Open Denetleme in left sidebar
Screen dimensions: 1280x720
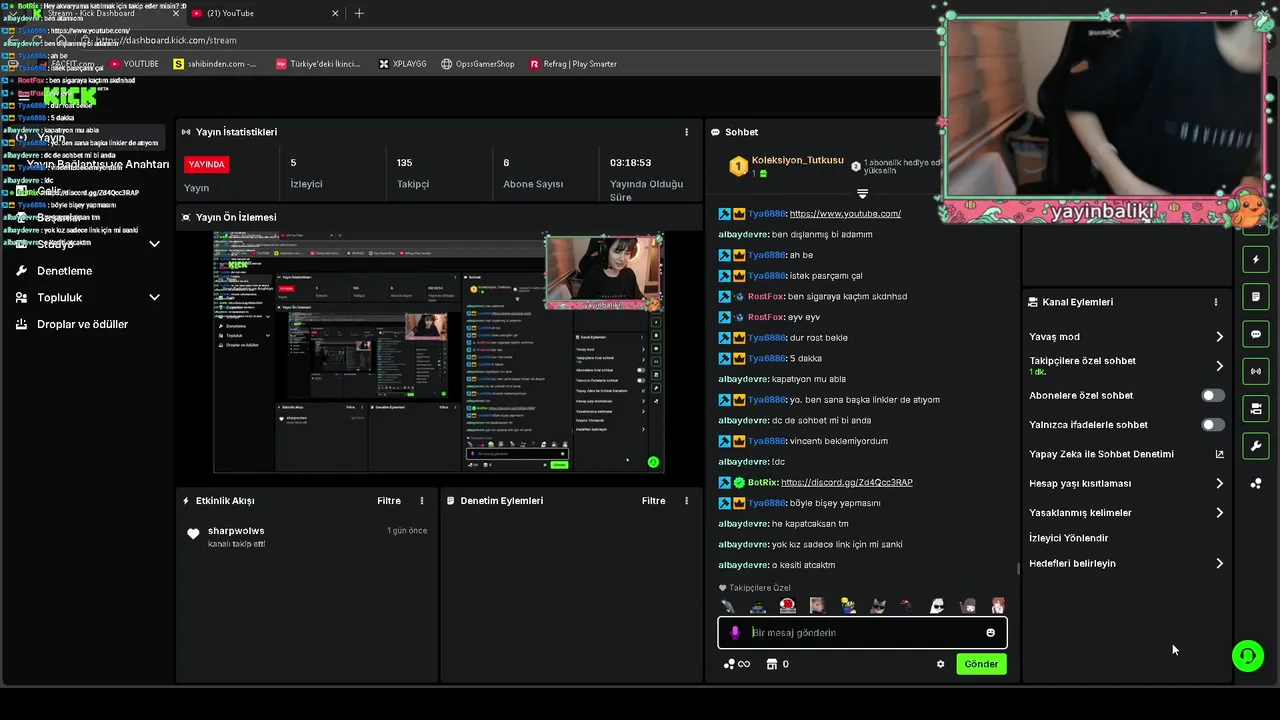point(64,271)
